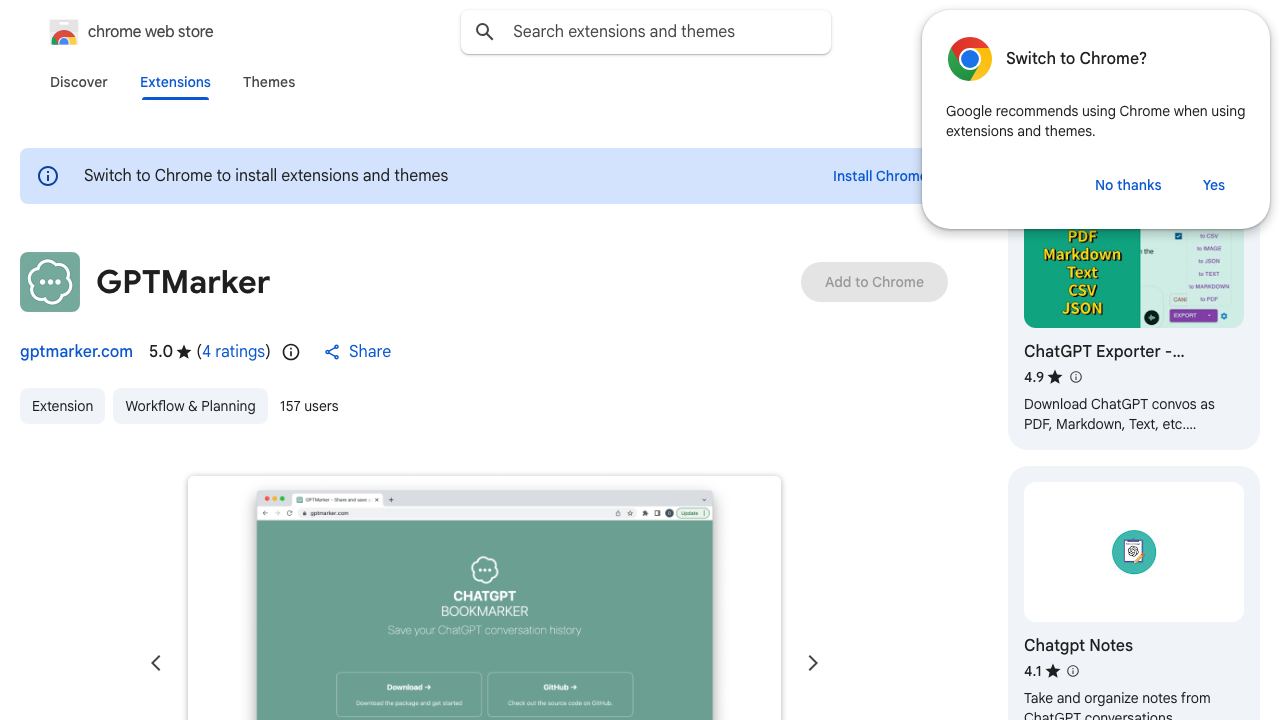Focus the Search extensions and themes field

(x=646, y=32)
